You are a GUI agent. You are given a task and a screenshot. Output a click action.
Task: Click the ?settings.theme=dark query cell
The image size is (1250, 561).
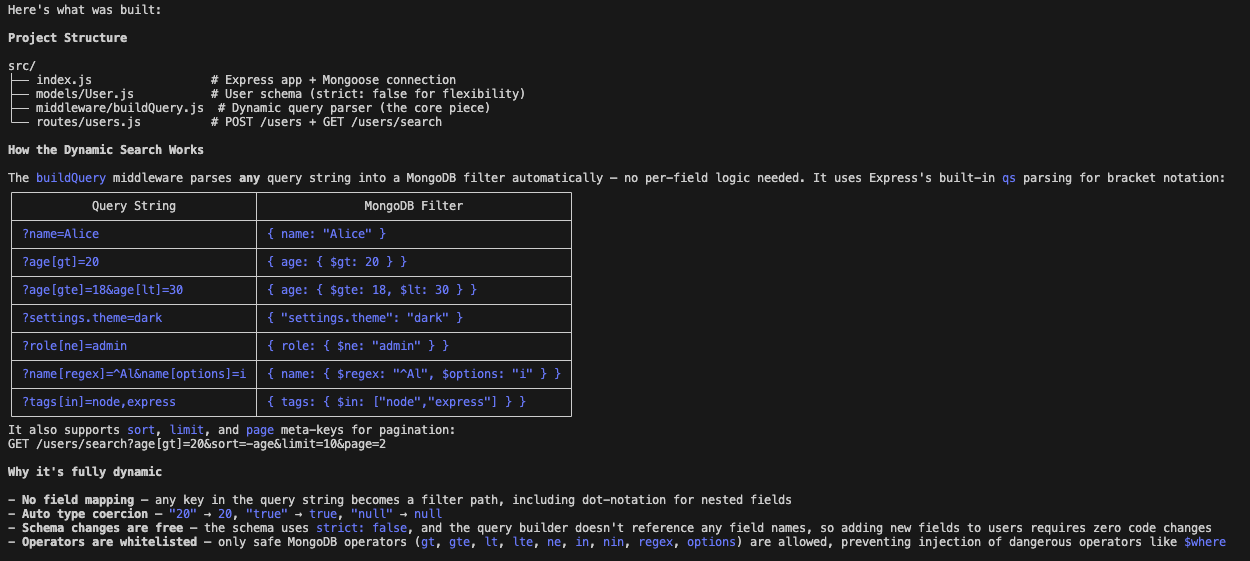92,318
